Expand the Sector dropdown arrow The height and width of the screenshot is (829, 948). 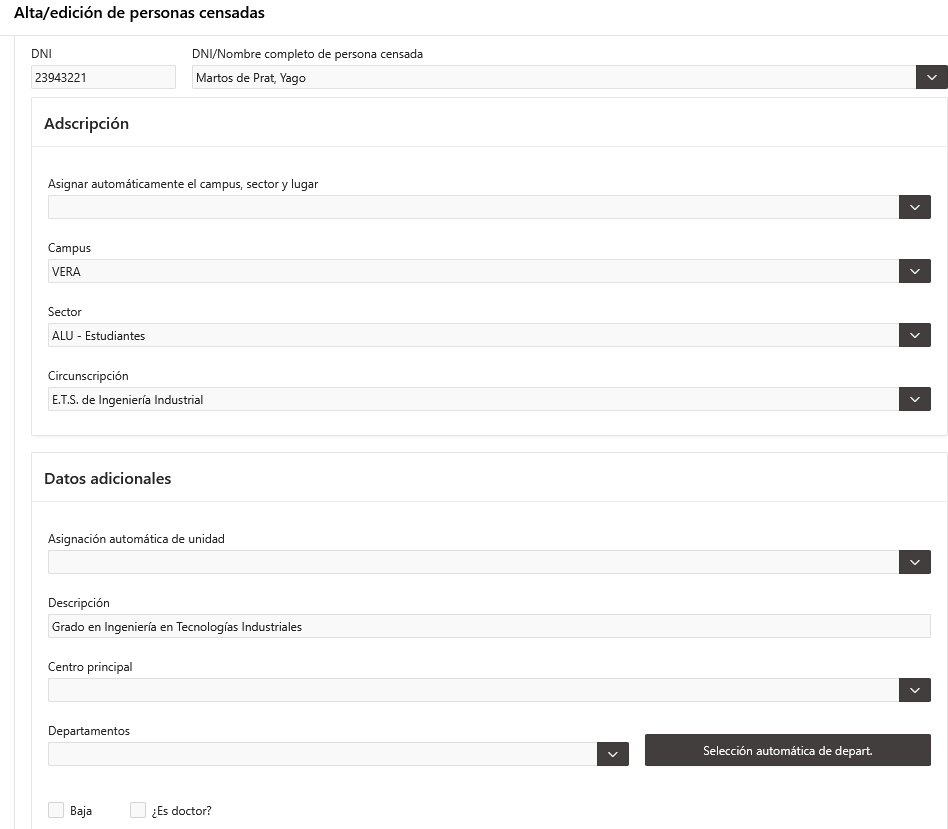[x=915, y=336]
